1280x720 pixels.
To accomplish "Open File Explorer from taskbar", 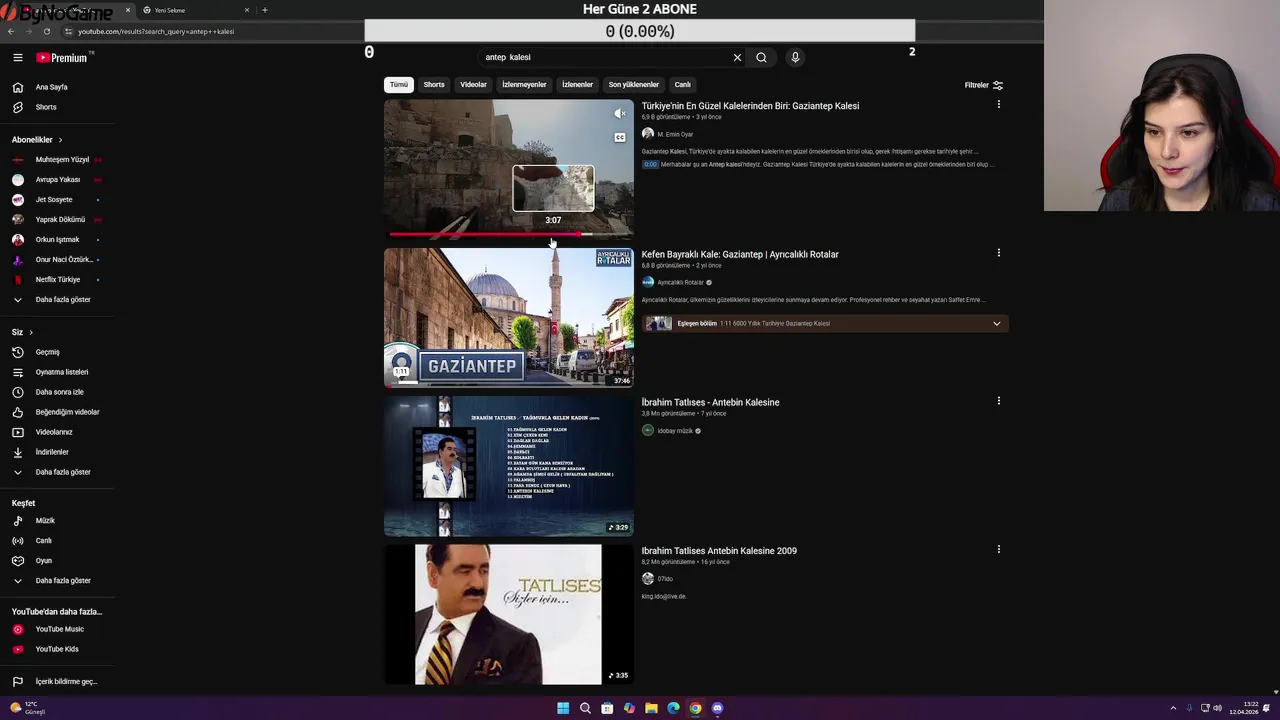I will point(651,708).
